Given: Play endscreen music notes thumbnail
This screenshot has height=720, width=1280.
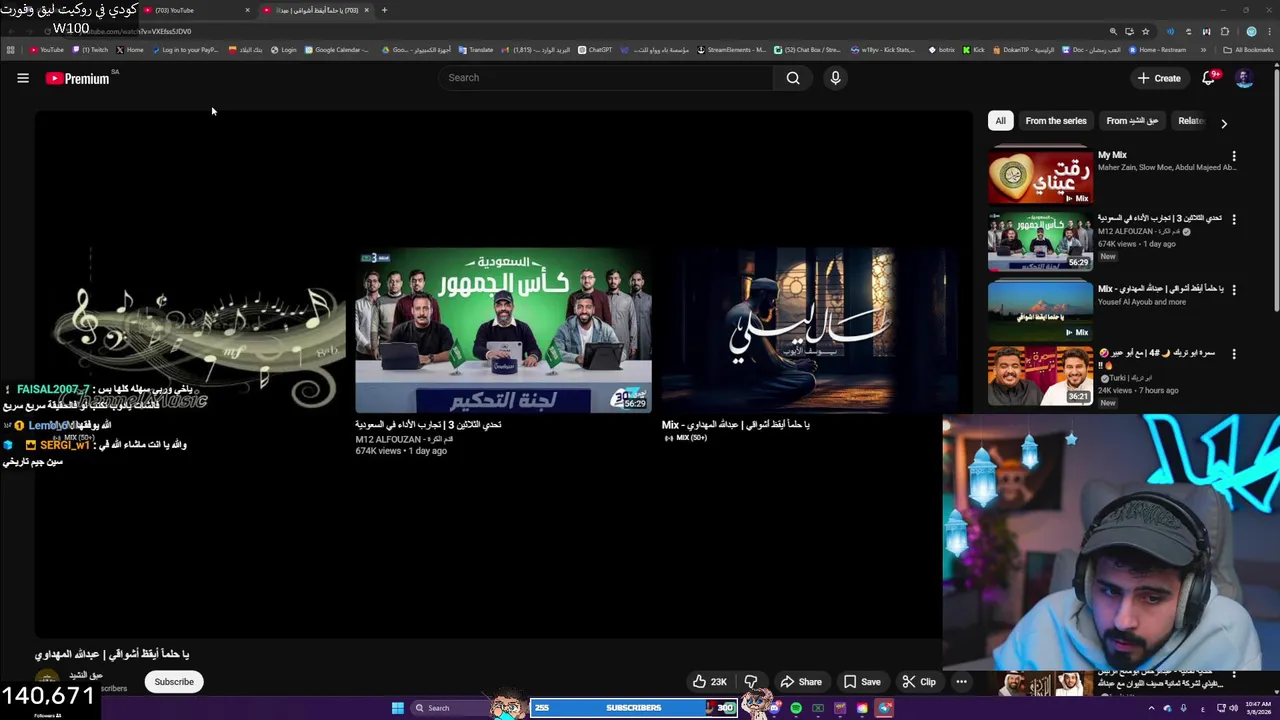Looking at the screenshot, I should pos(197,331).
